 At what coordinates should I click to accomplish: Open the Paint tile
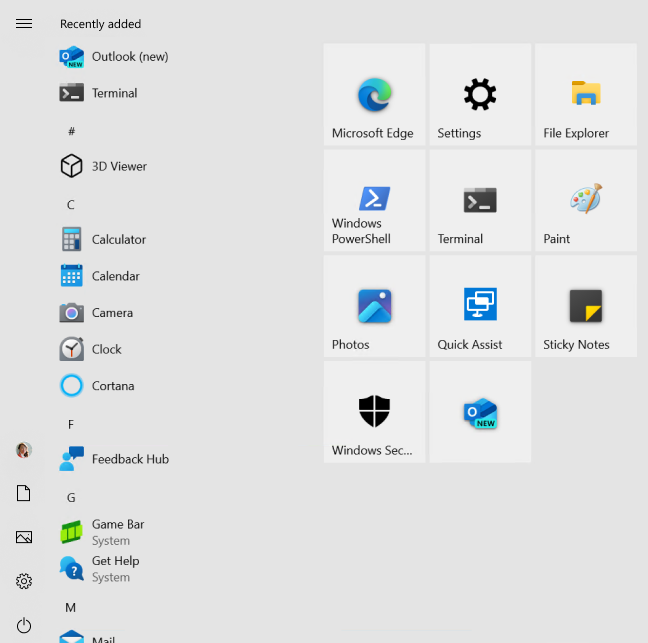click(x=585, y=200)
